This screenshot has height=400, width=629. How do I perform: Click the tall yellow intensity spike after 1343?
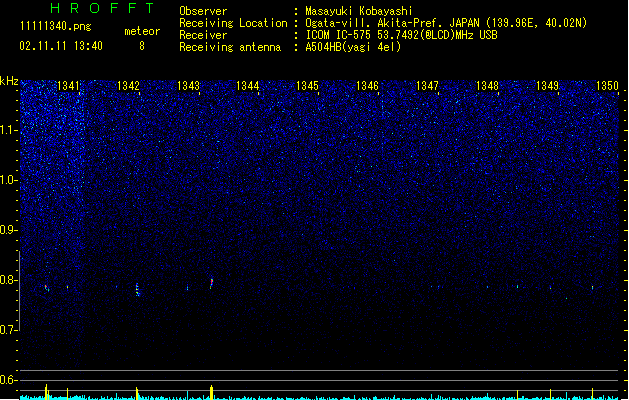[211, 392]
